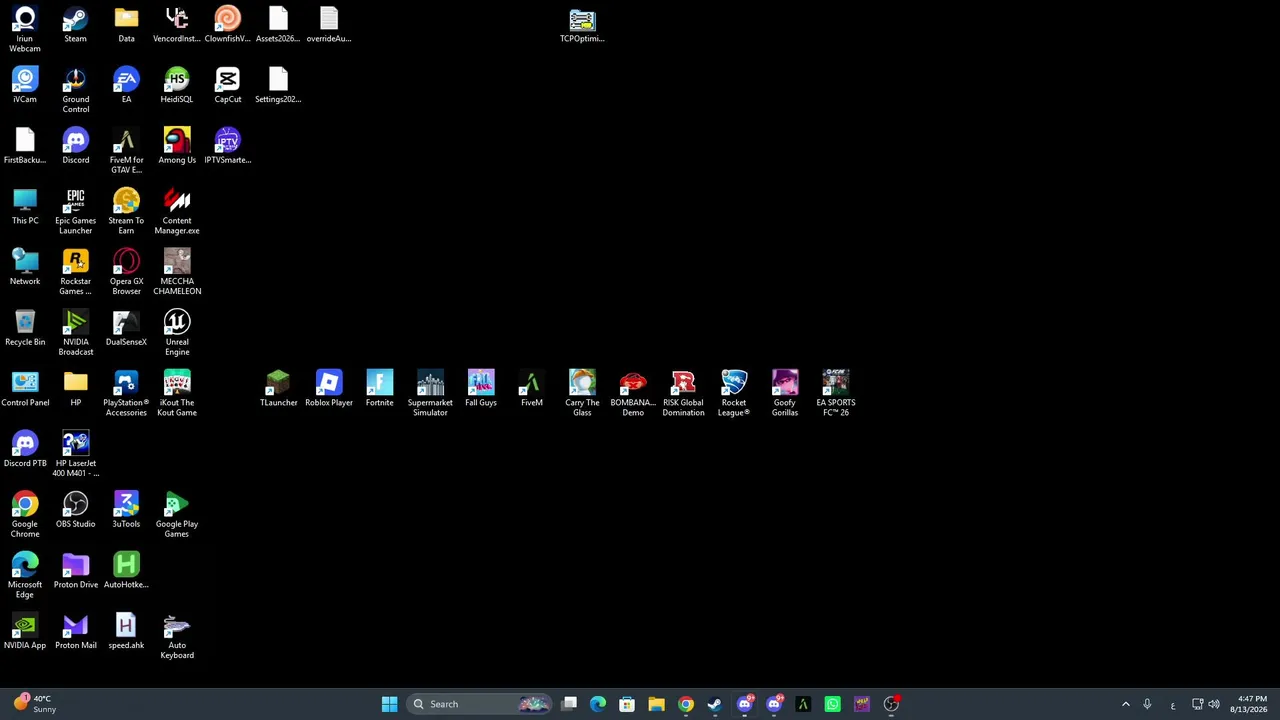Select the EA SPORTS FC 26 icon
The height and width of the screenshot is (720, 1280).
[835, 395]
